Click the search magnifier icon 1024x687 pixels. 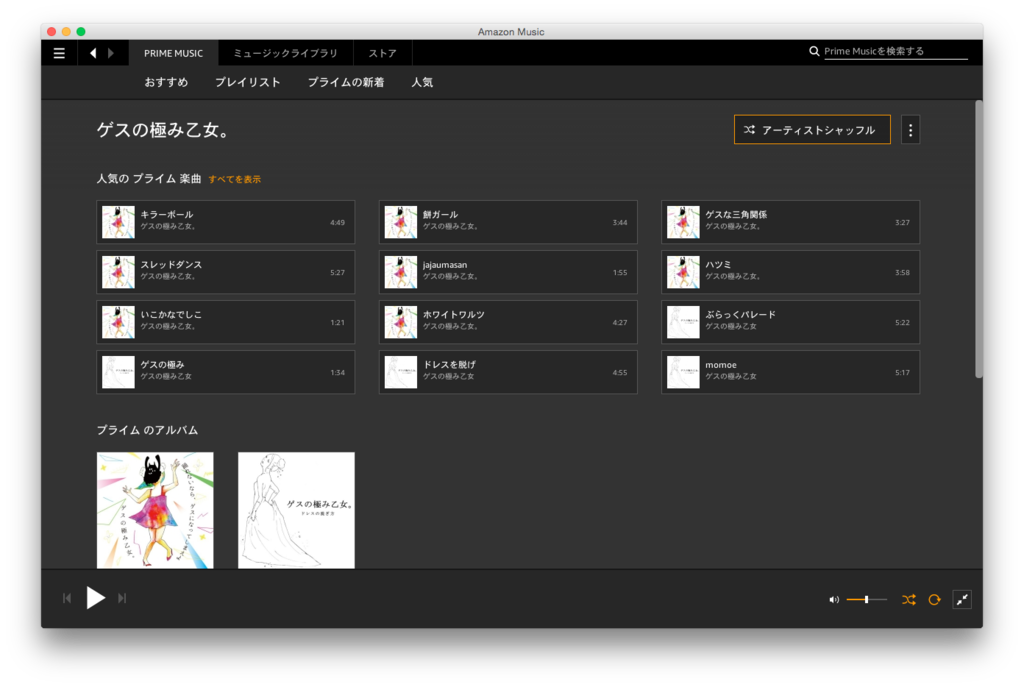(x=814, y=51)
